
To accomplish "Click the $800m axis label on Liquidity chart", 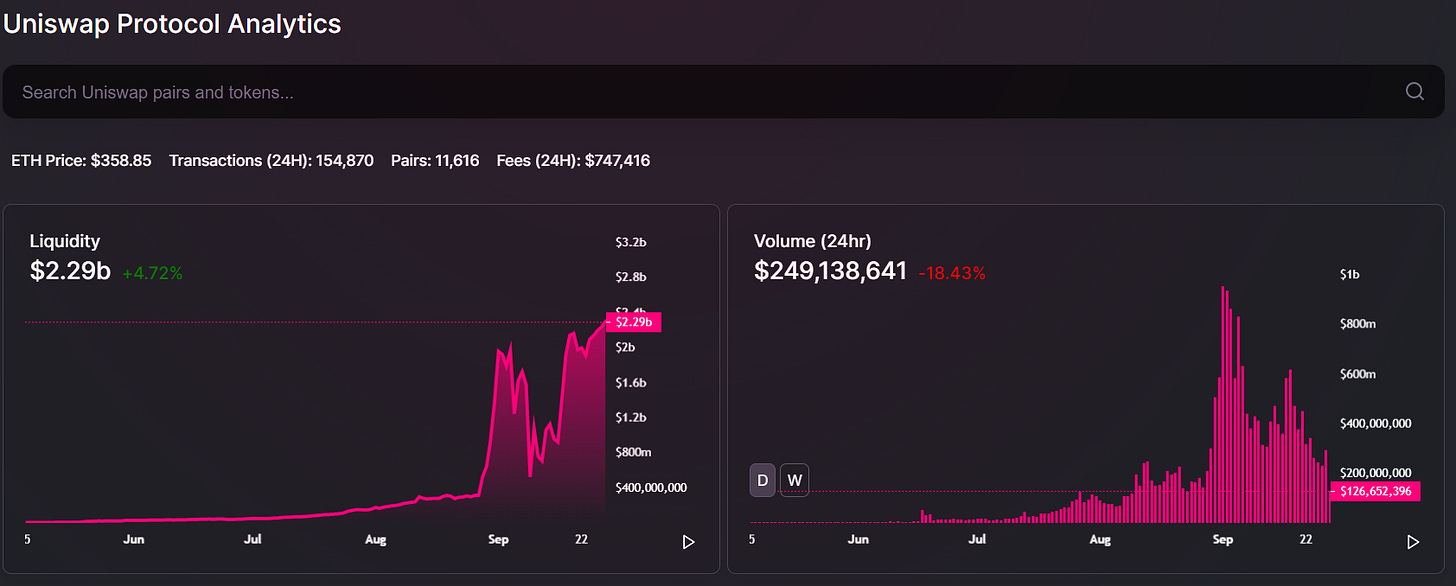I will pos(634,453).
